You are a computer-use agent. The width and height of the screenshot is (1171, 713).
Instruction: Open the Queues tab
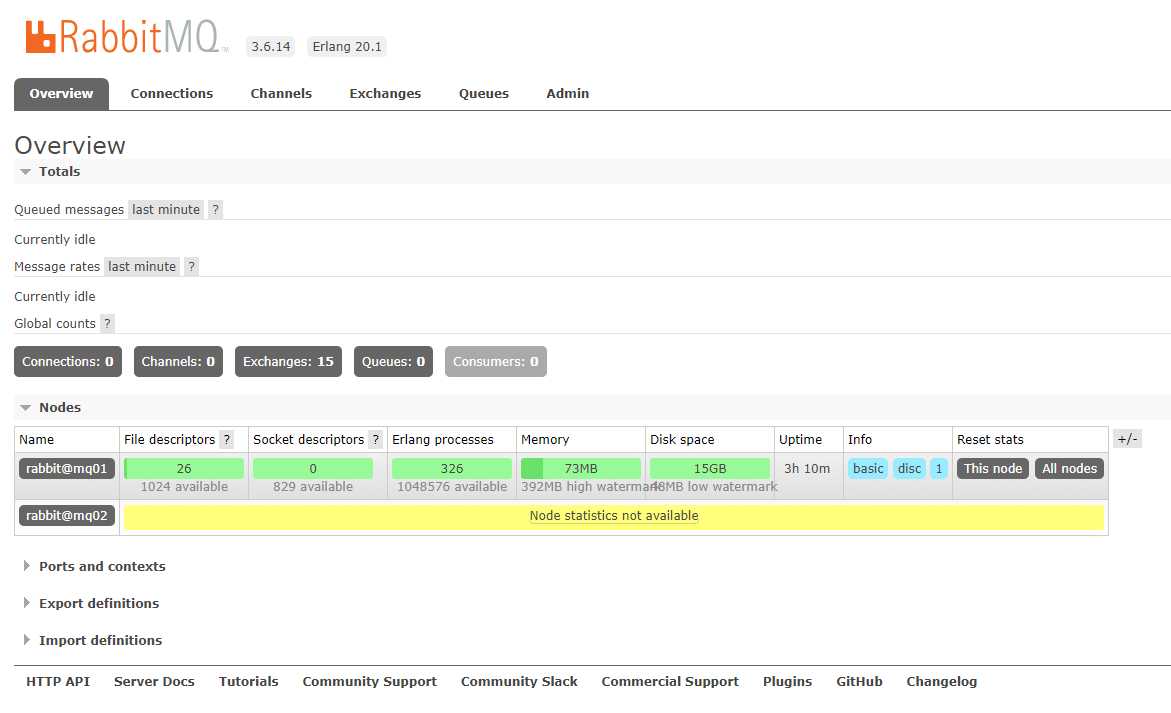[x=484, y=94]
